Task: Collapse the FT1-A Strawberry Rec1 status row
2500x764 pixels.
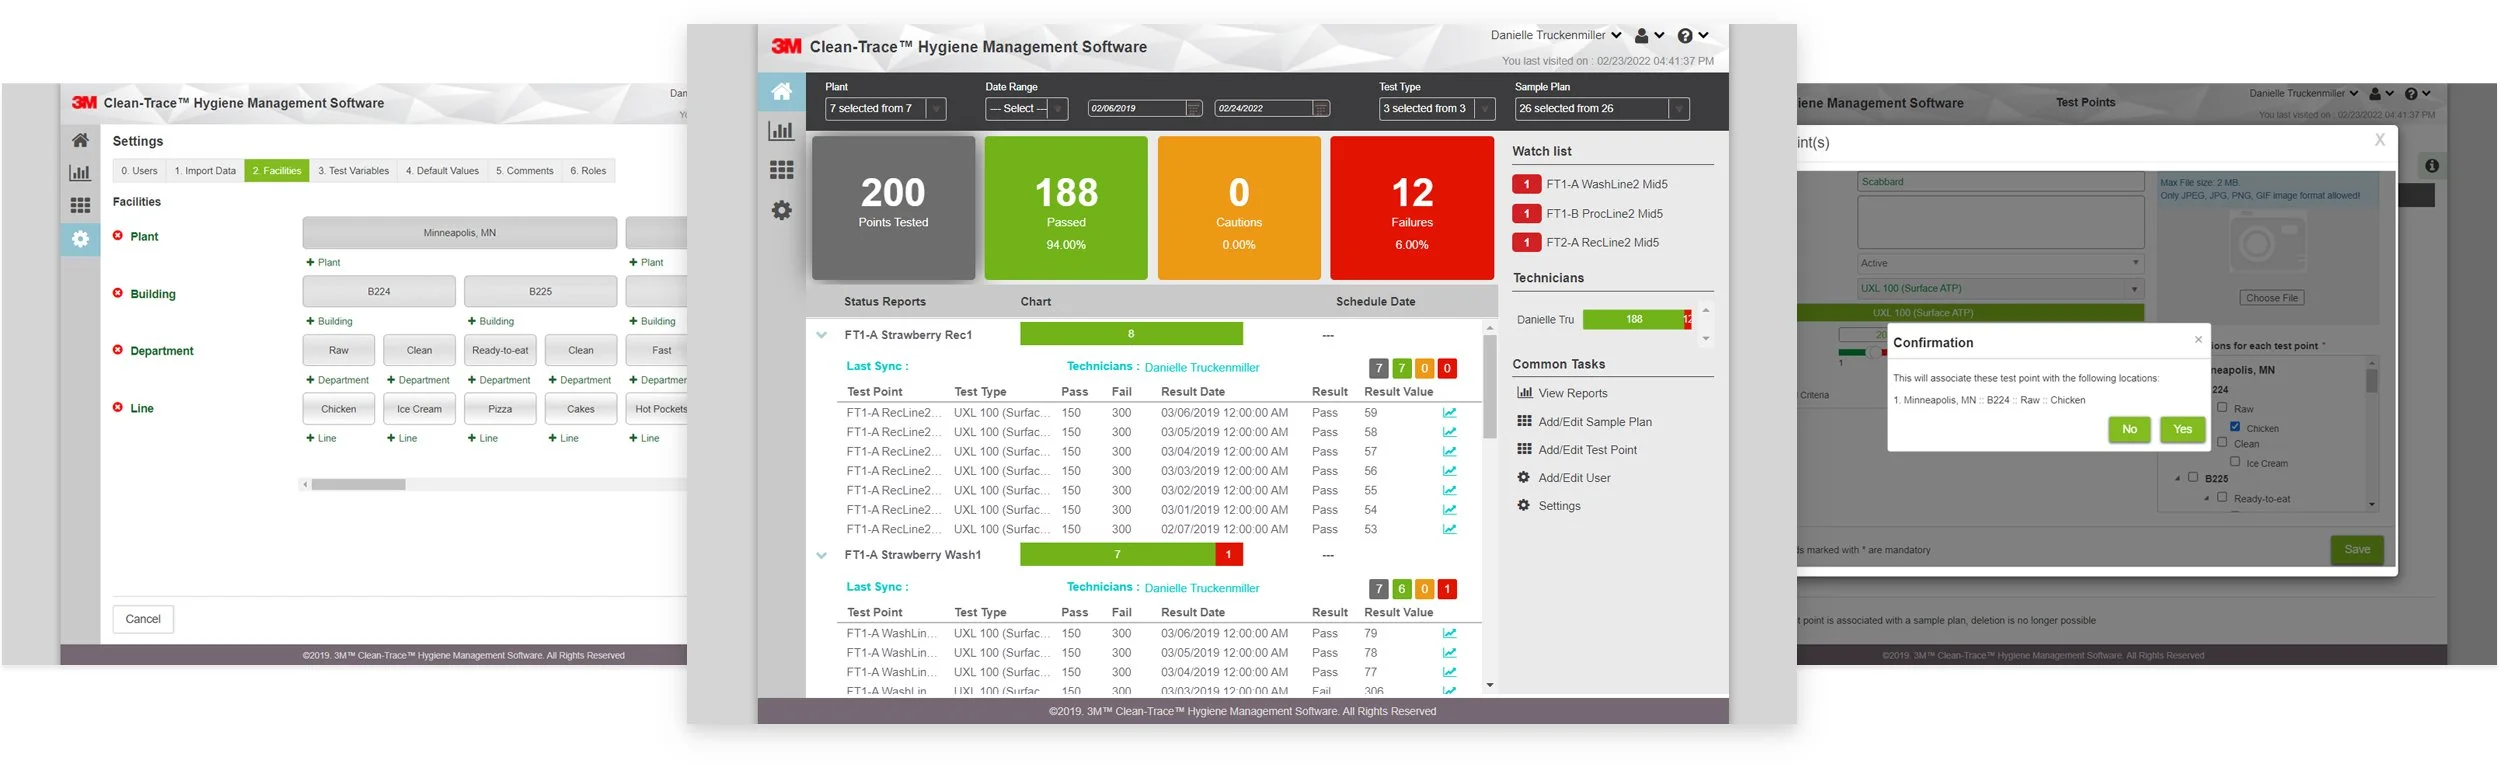Action: (x=822, y=335)
